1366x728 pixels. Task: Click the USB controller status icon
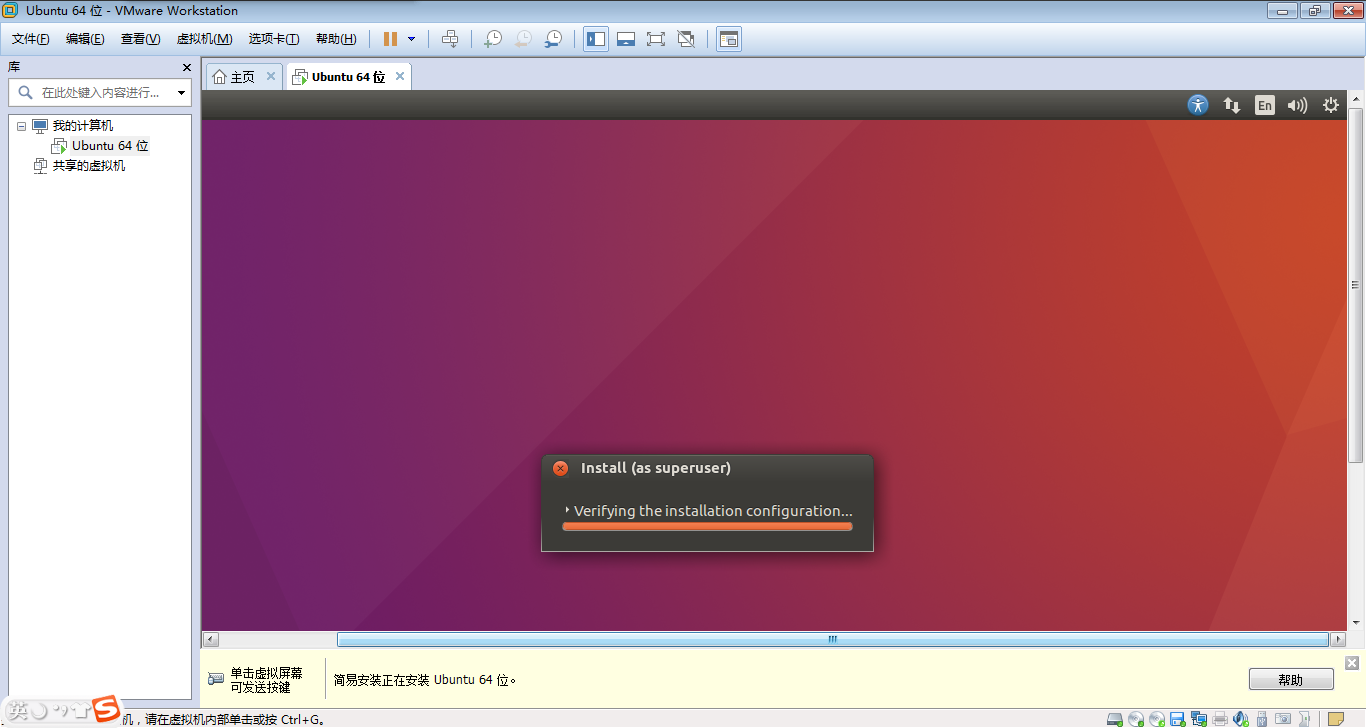[x=1262, y=718]
